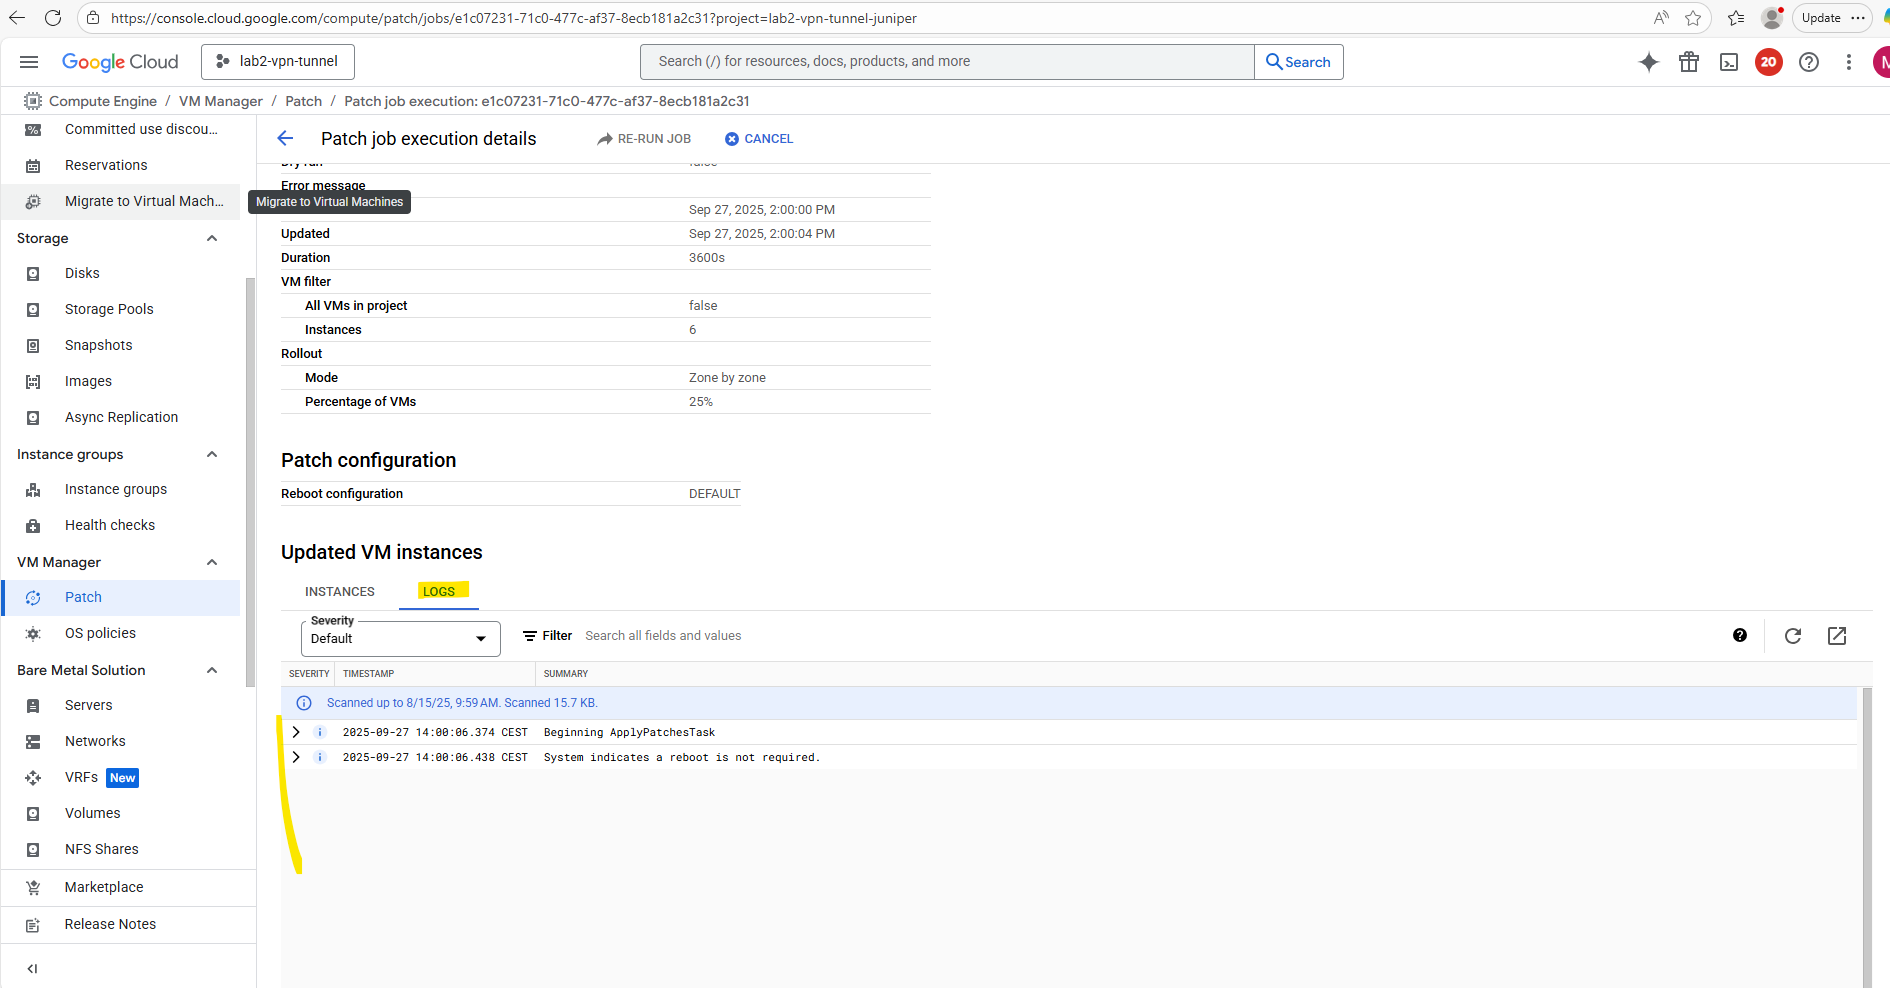Open Reservations in the sidebar
Screen dimensions: 1890x988
pyautogui.click(x=121, y=166)
